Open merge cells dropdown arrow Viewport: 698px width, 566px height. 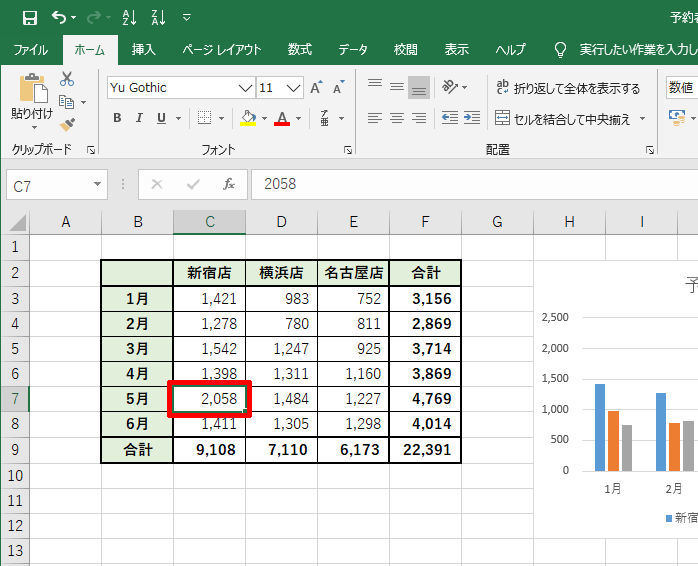click(x=642, y=118)
